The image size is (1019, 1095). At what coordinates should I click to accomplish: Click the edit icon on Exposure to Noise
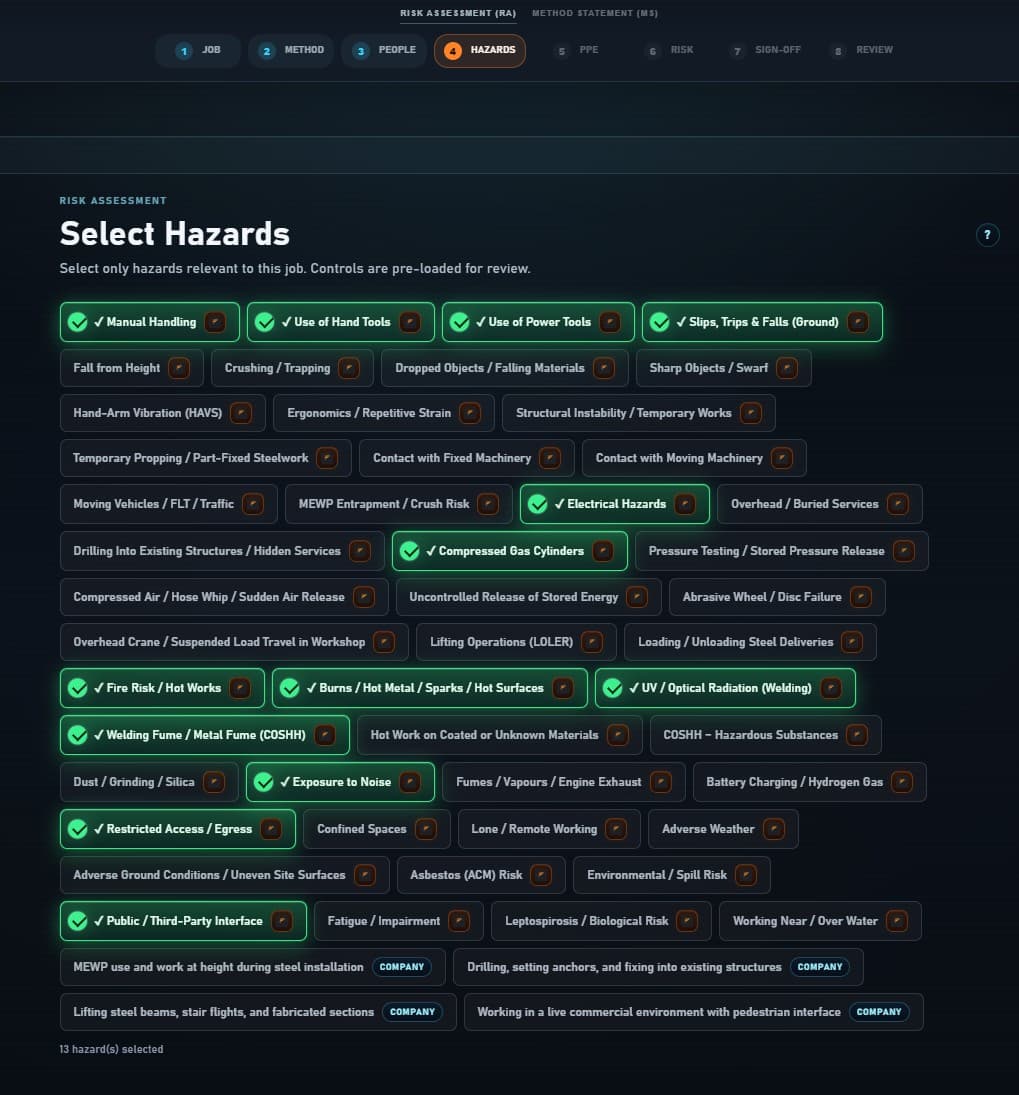(410, 782)
